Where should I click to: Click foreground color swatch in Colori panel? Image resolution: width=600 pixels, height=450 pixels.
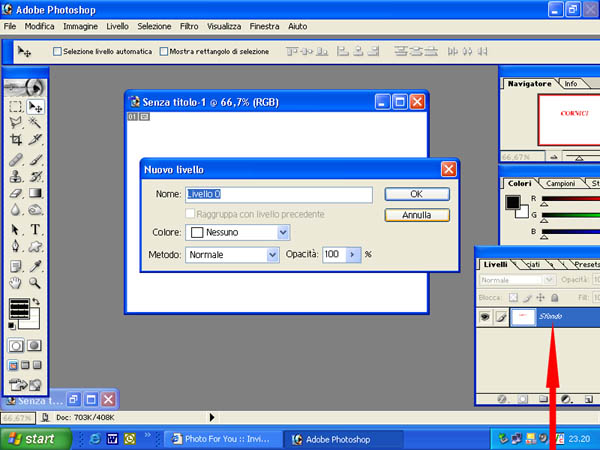(513, 202)
